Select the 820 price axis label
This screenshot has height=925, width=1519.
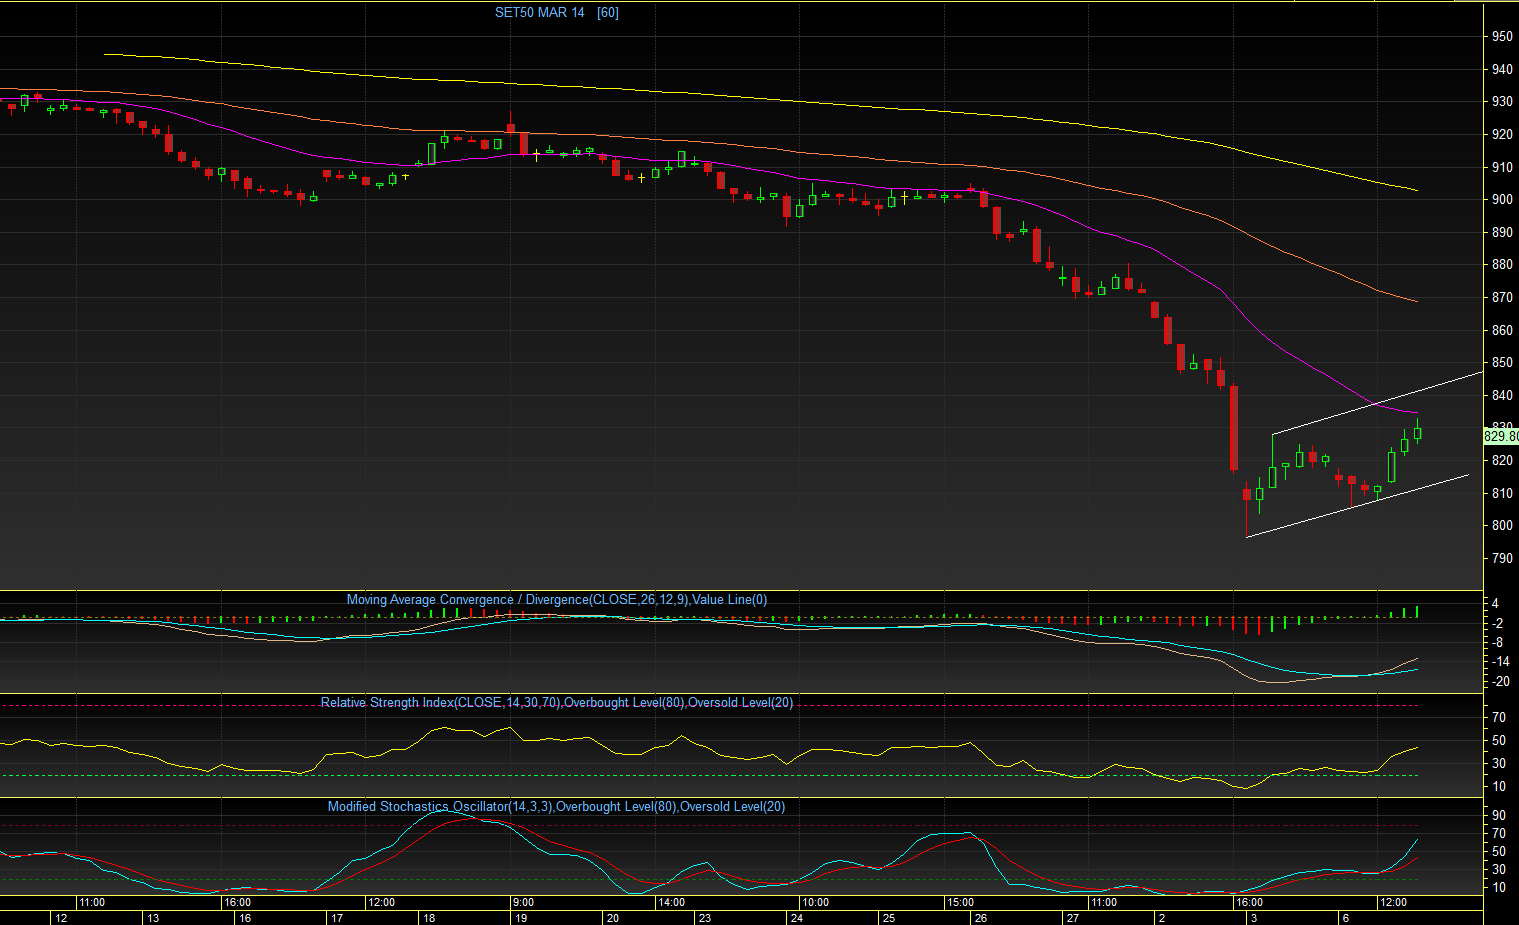1502,461
